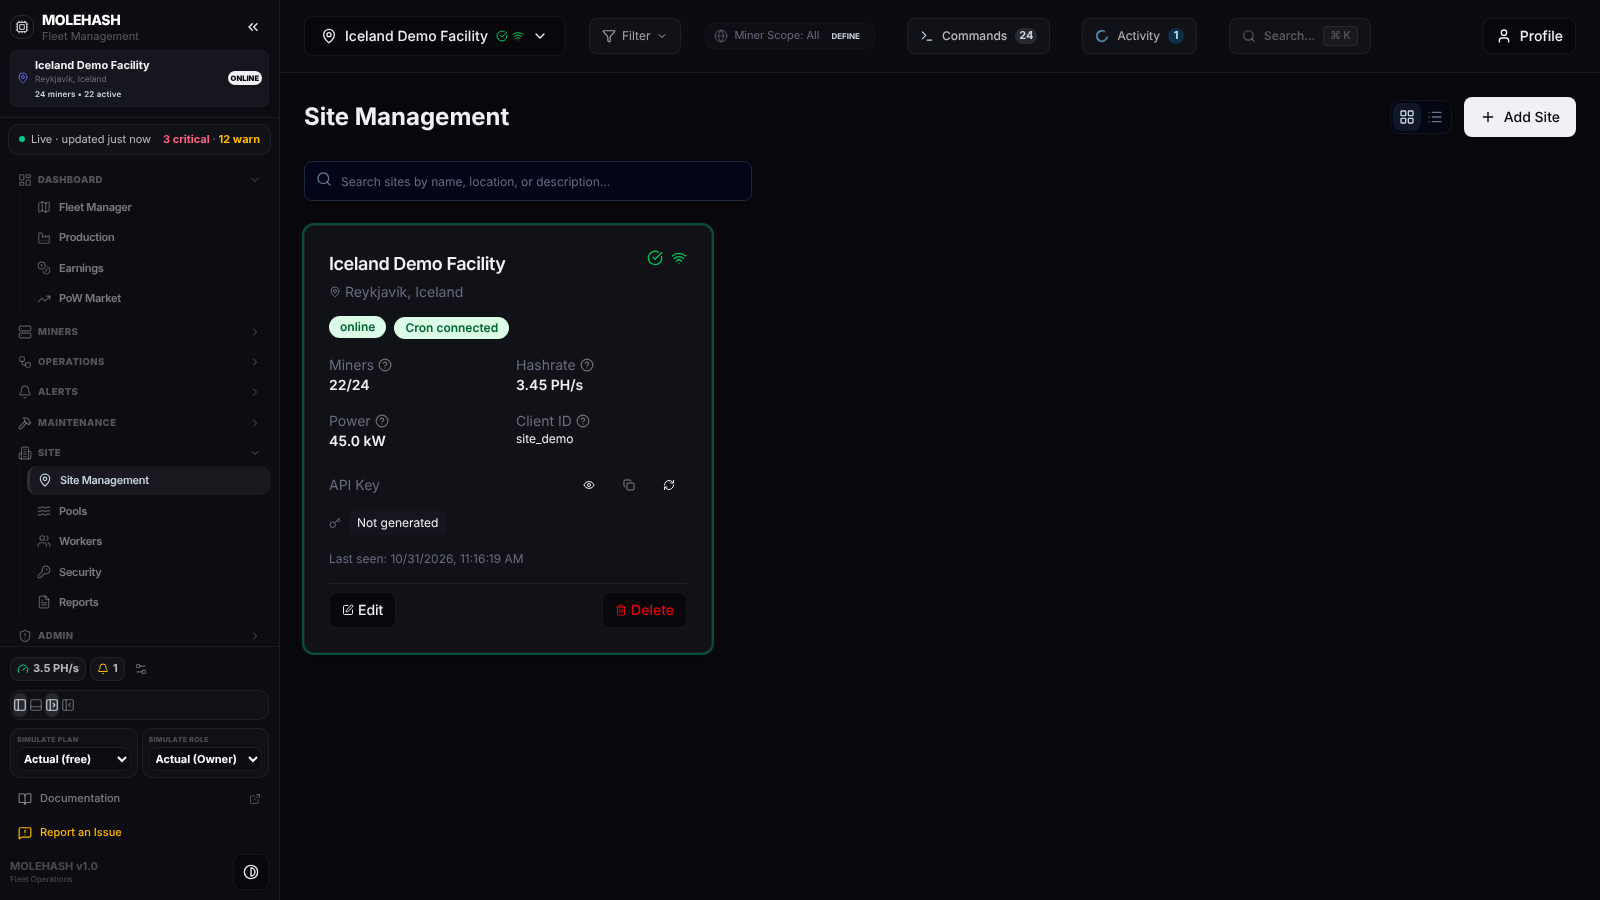Click the 3.5 PH/s hashrate indicator

[48, 668]
